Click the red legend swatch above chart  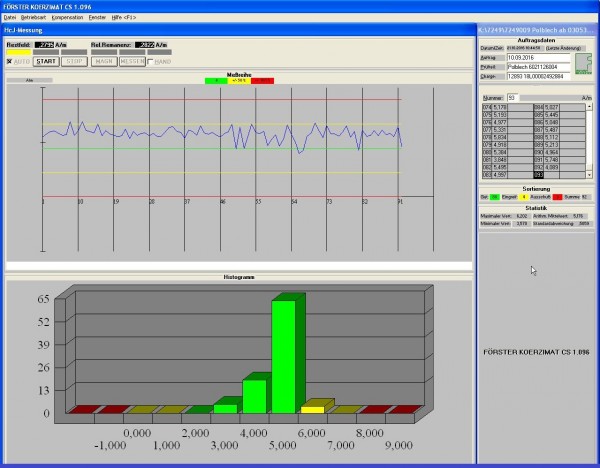coord(262,81)
